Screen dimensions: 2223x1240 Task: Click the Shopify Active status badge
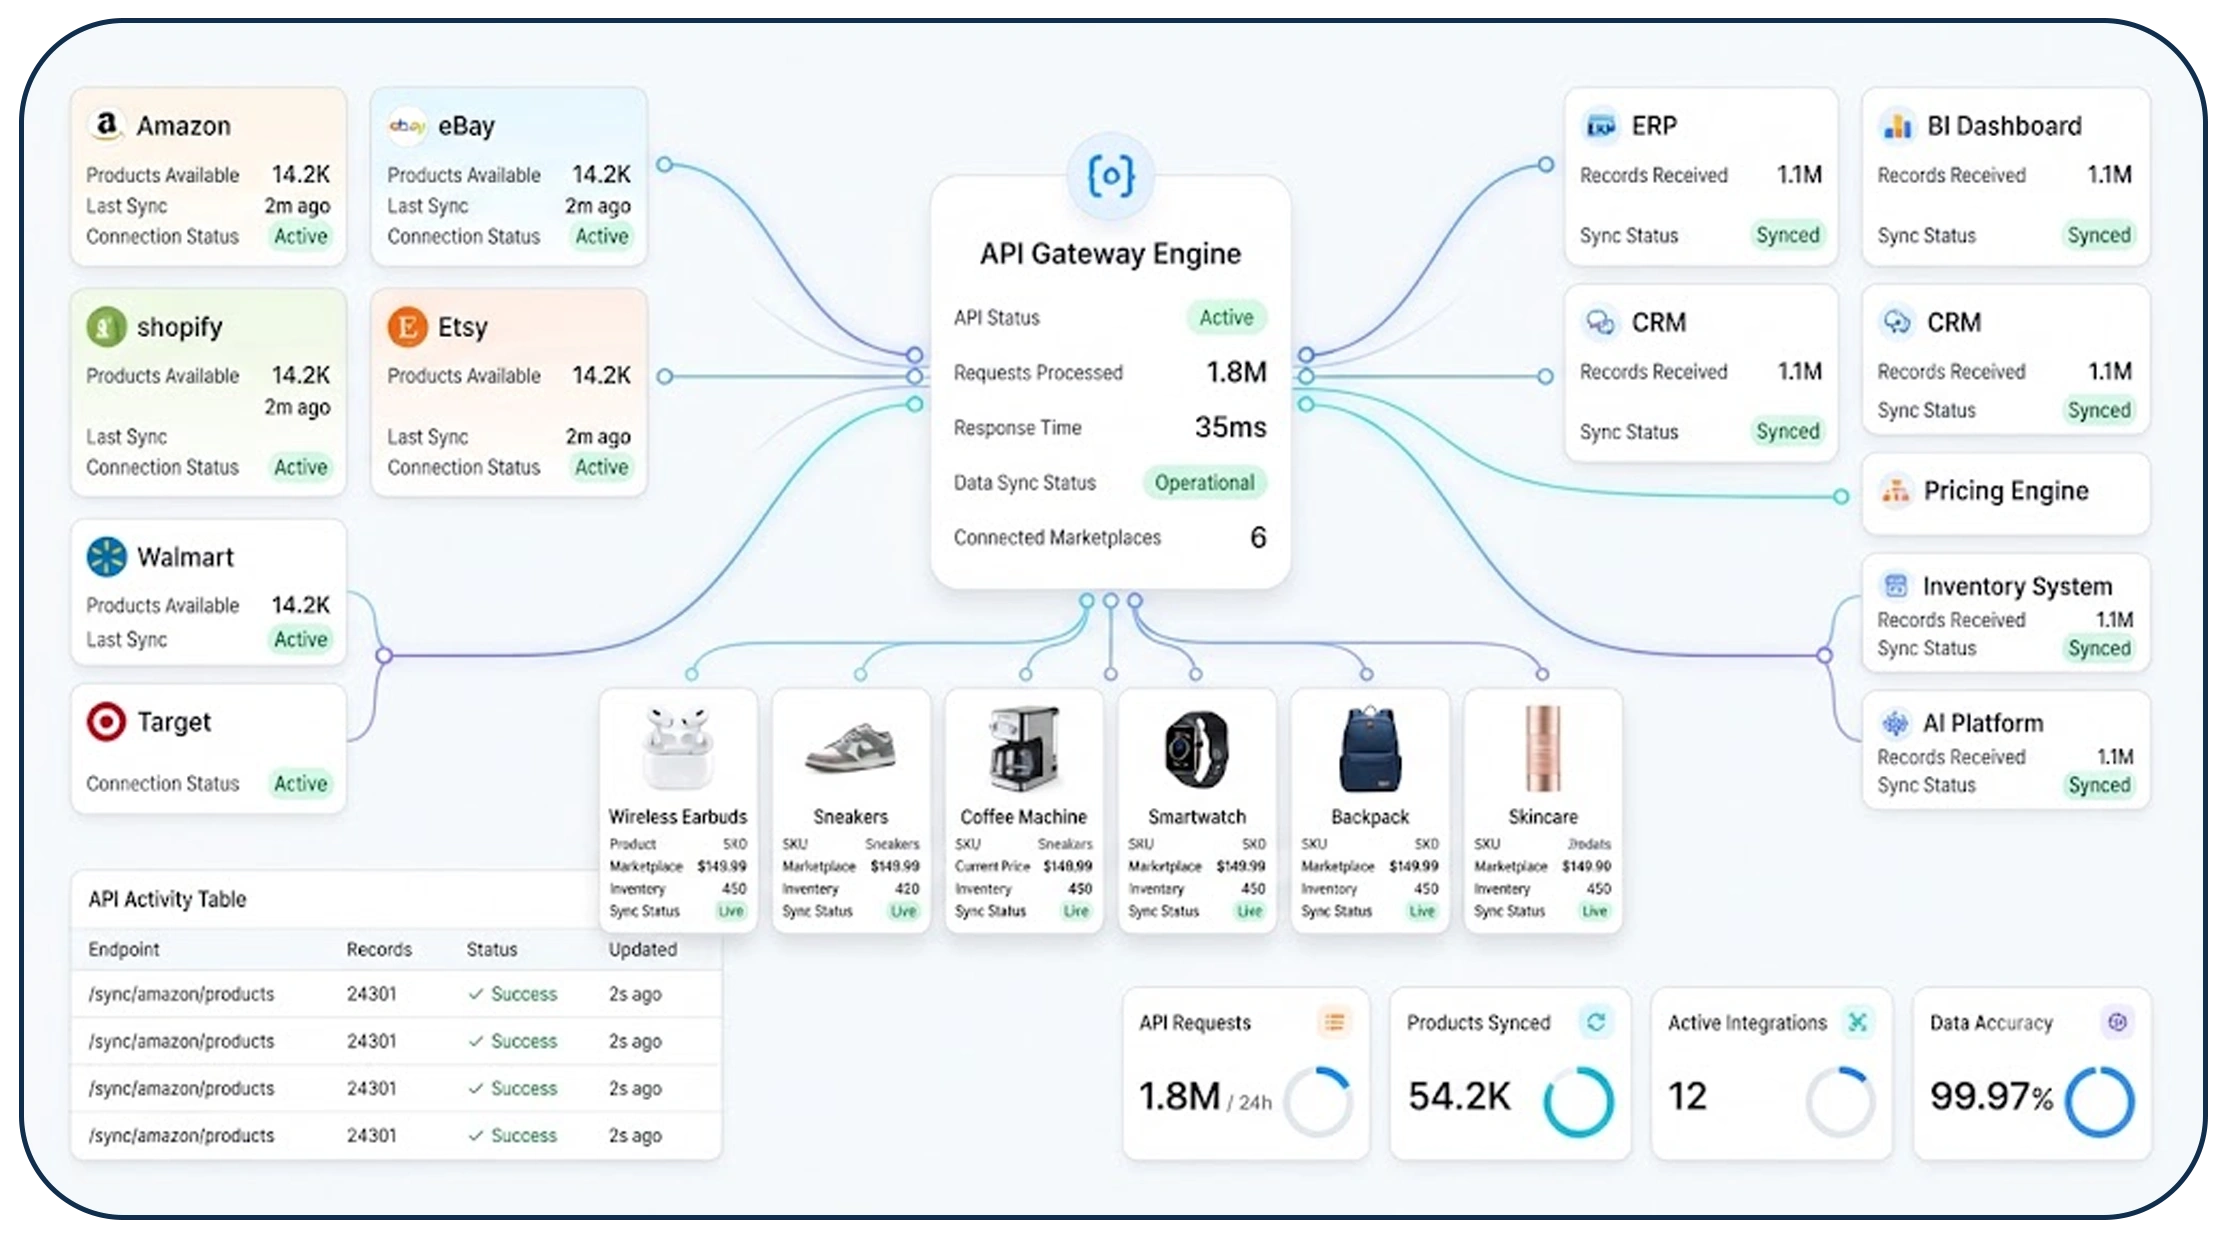[301, 468]
